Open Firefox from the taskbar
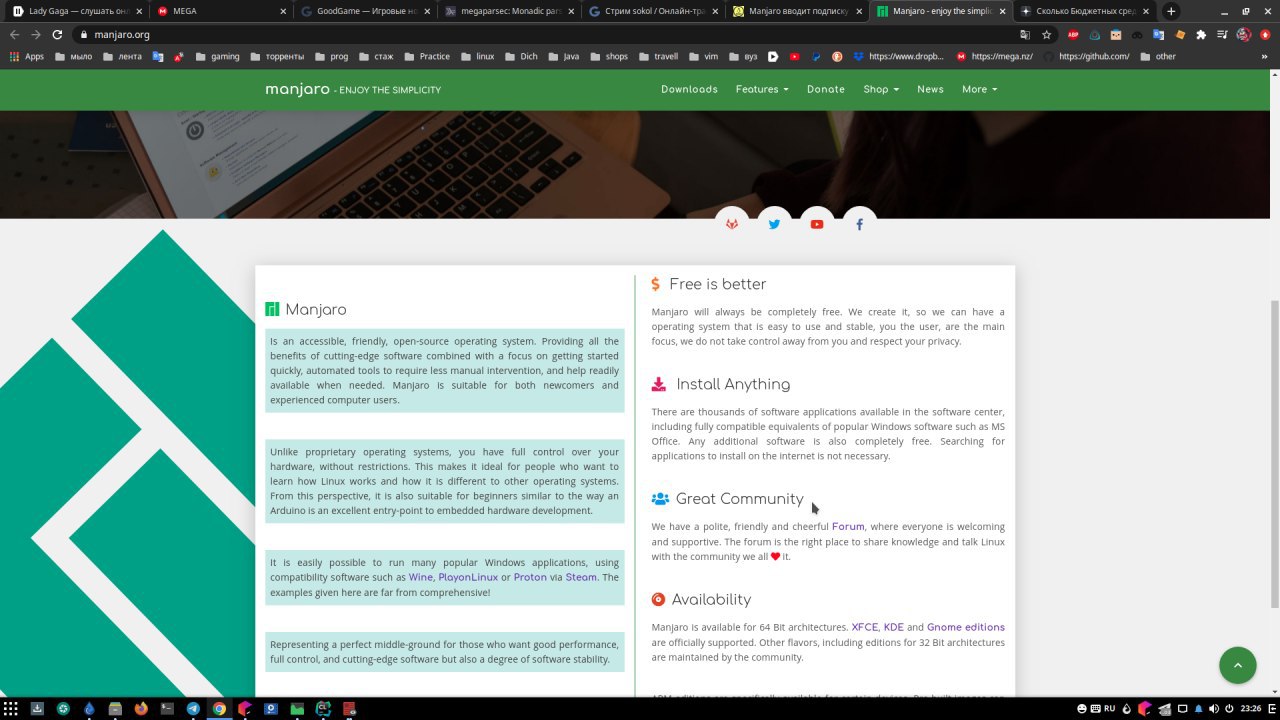 141,709
